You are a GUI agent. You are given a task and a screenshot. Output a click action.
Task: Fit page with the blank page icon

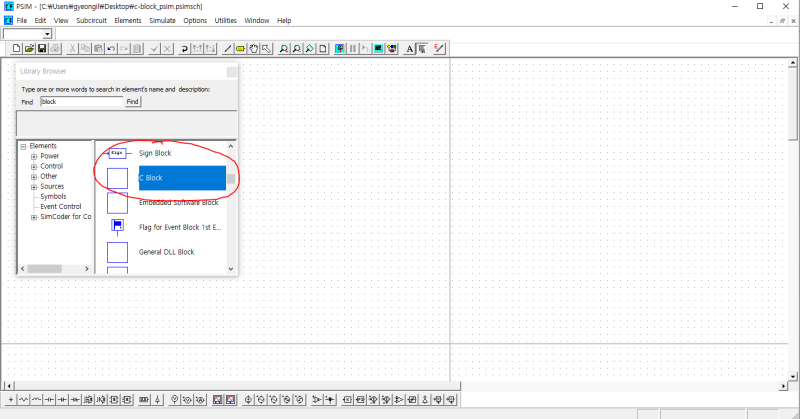pyautogui.click(x=322, y=49)
